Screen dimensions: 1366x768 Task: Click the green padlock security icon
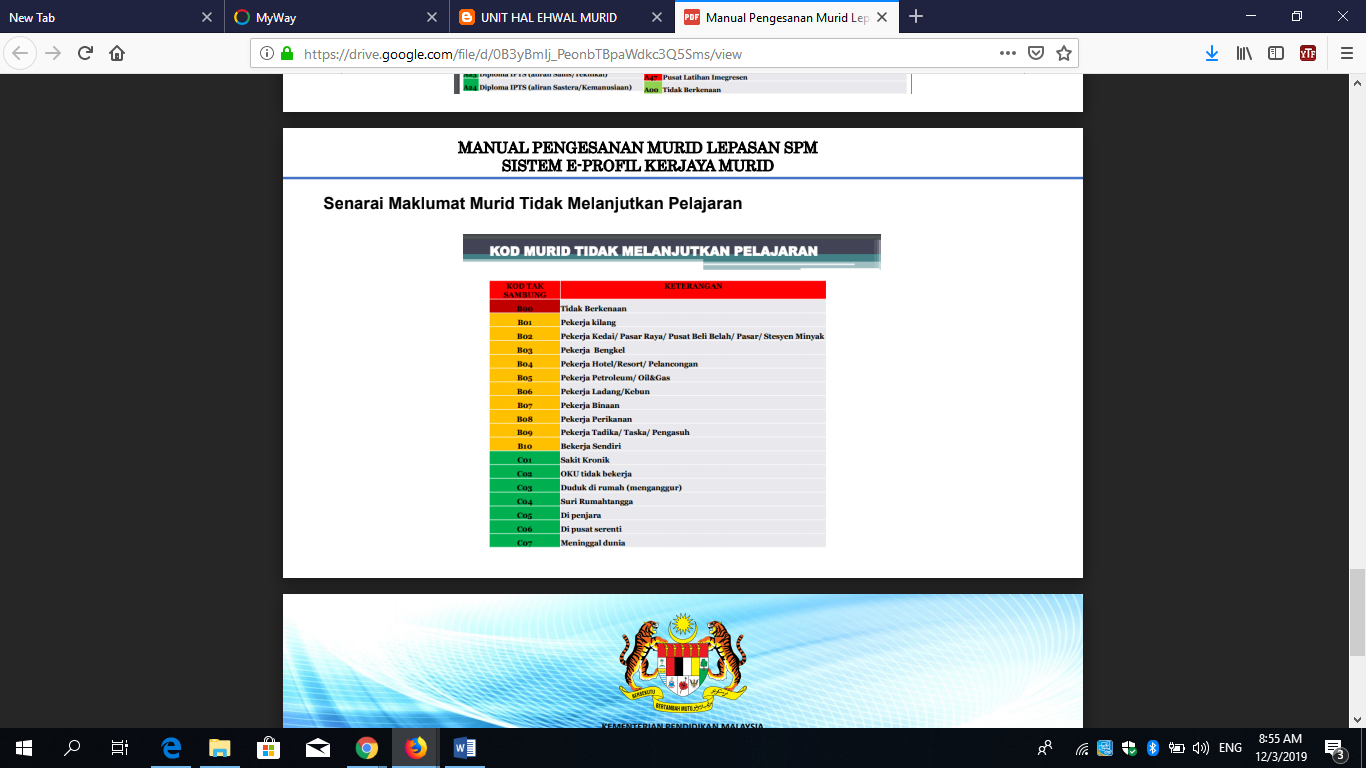(x=287, y=54)
